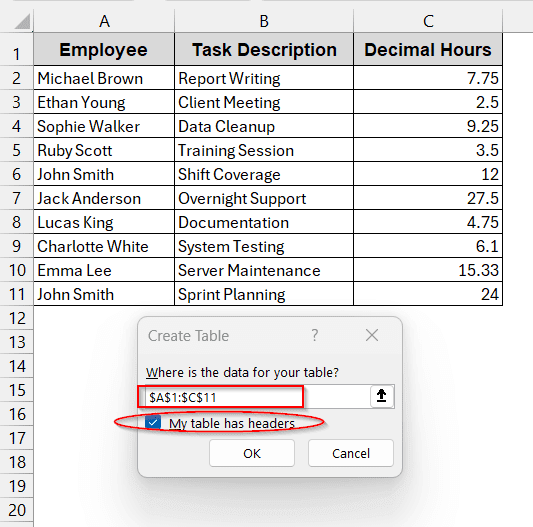Select row 5 header

coord(17,150)
